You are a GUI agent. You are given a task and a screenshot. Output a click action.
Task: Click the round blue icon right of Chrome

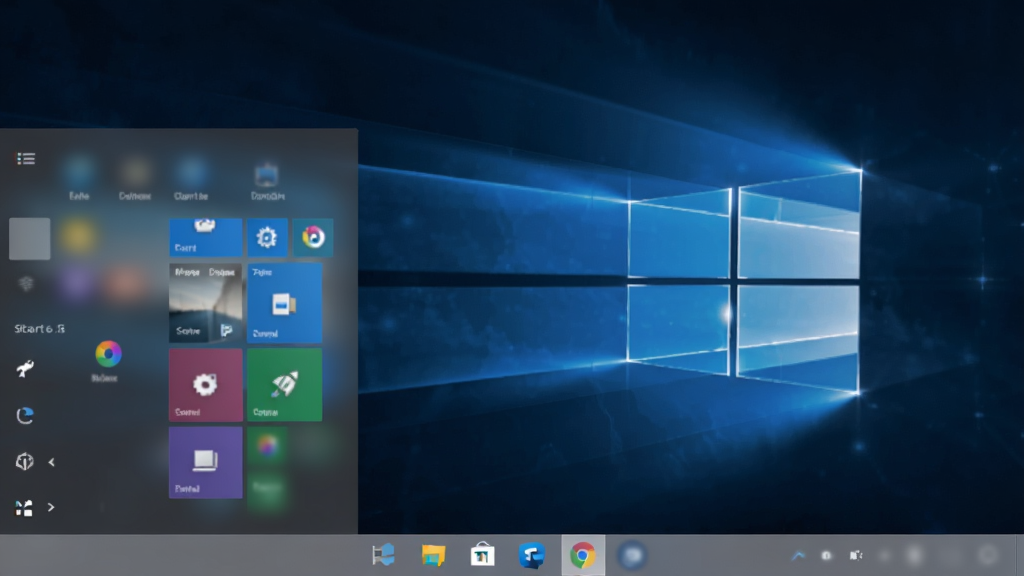(632, 556)
